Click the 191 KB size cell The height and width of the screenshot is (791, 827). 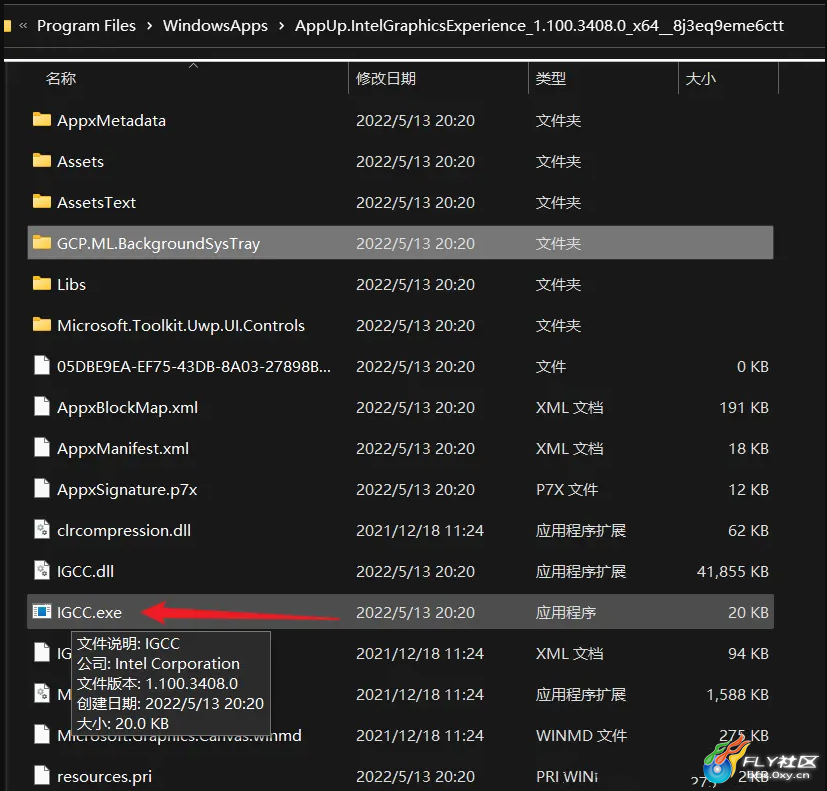click(x=744, y=408)
